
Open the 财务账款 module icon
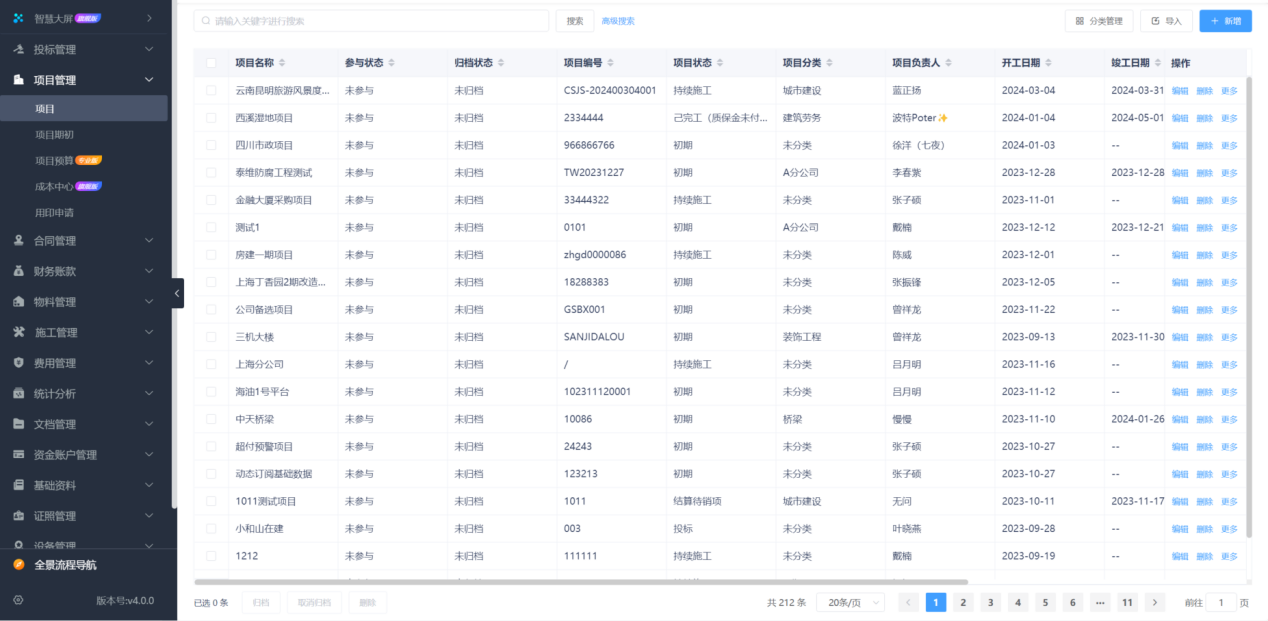point(20,270)
